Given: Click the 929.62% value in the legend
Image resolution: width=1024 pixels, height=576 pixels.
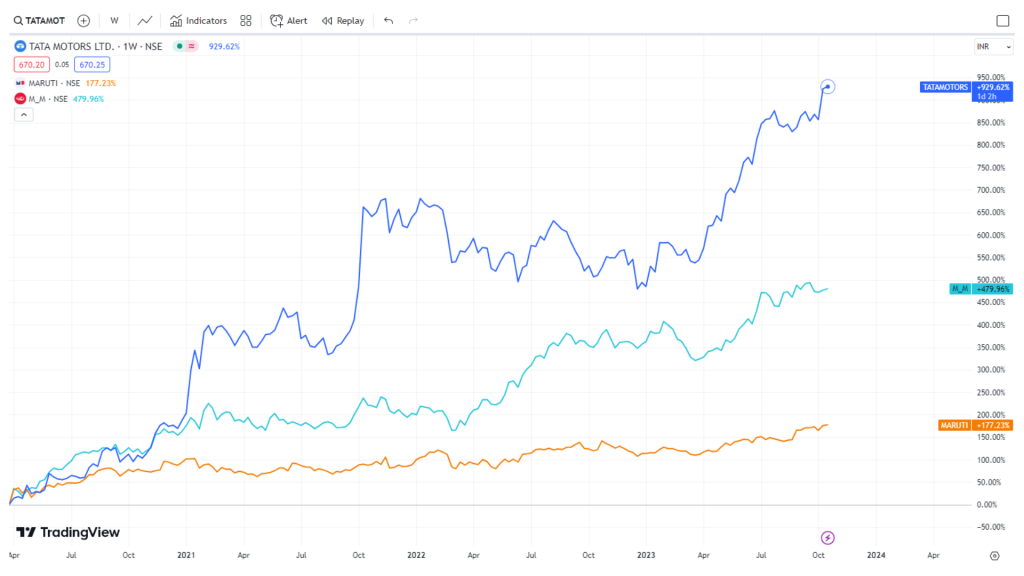Looking at the screenshot, I should pos(224,46).
